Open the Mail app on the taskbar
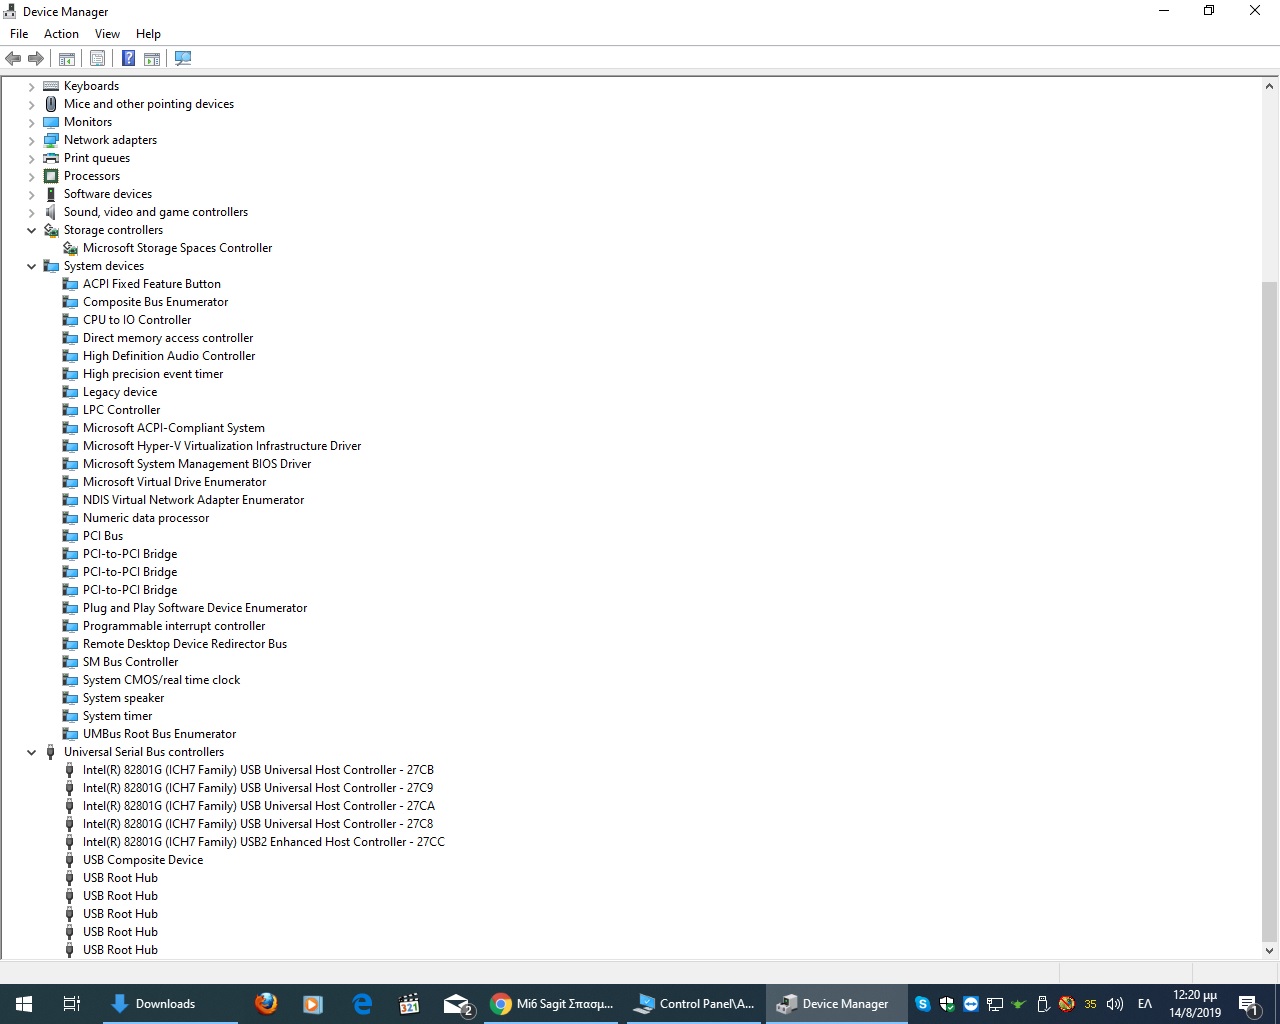This screenshot has width=1280, height=1024. pos(458,1004)
